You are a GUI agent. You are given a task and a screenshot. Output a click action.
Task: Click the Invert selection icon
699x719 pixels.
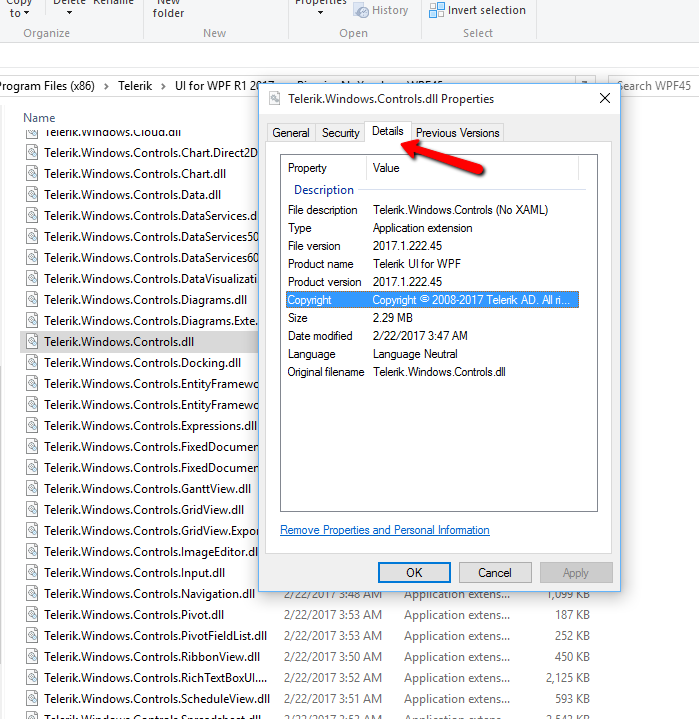tap(436, 10)
